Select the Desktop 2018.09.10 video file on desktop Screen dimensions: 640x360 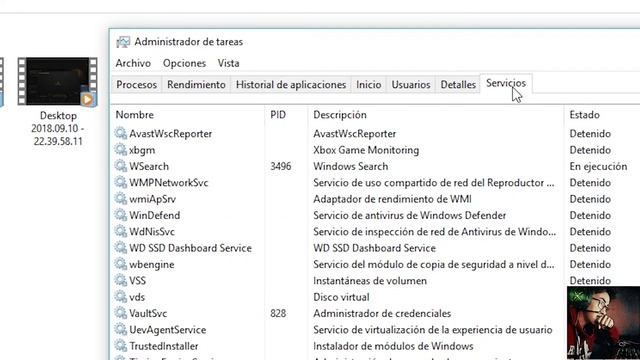[x=58, y=102]
